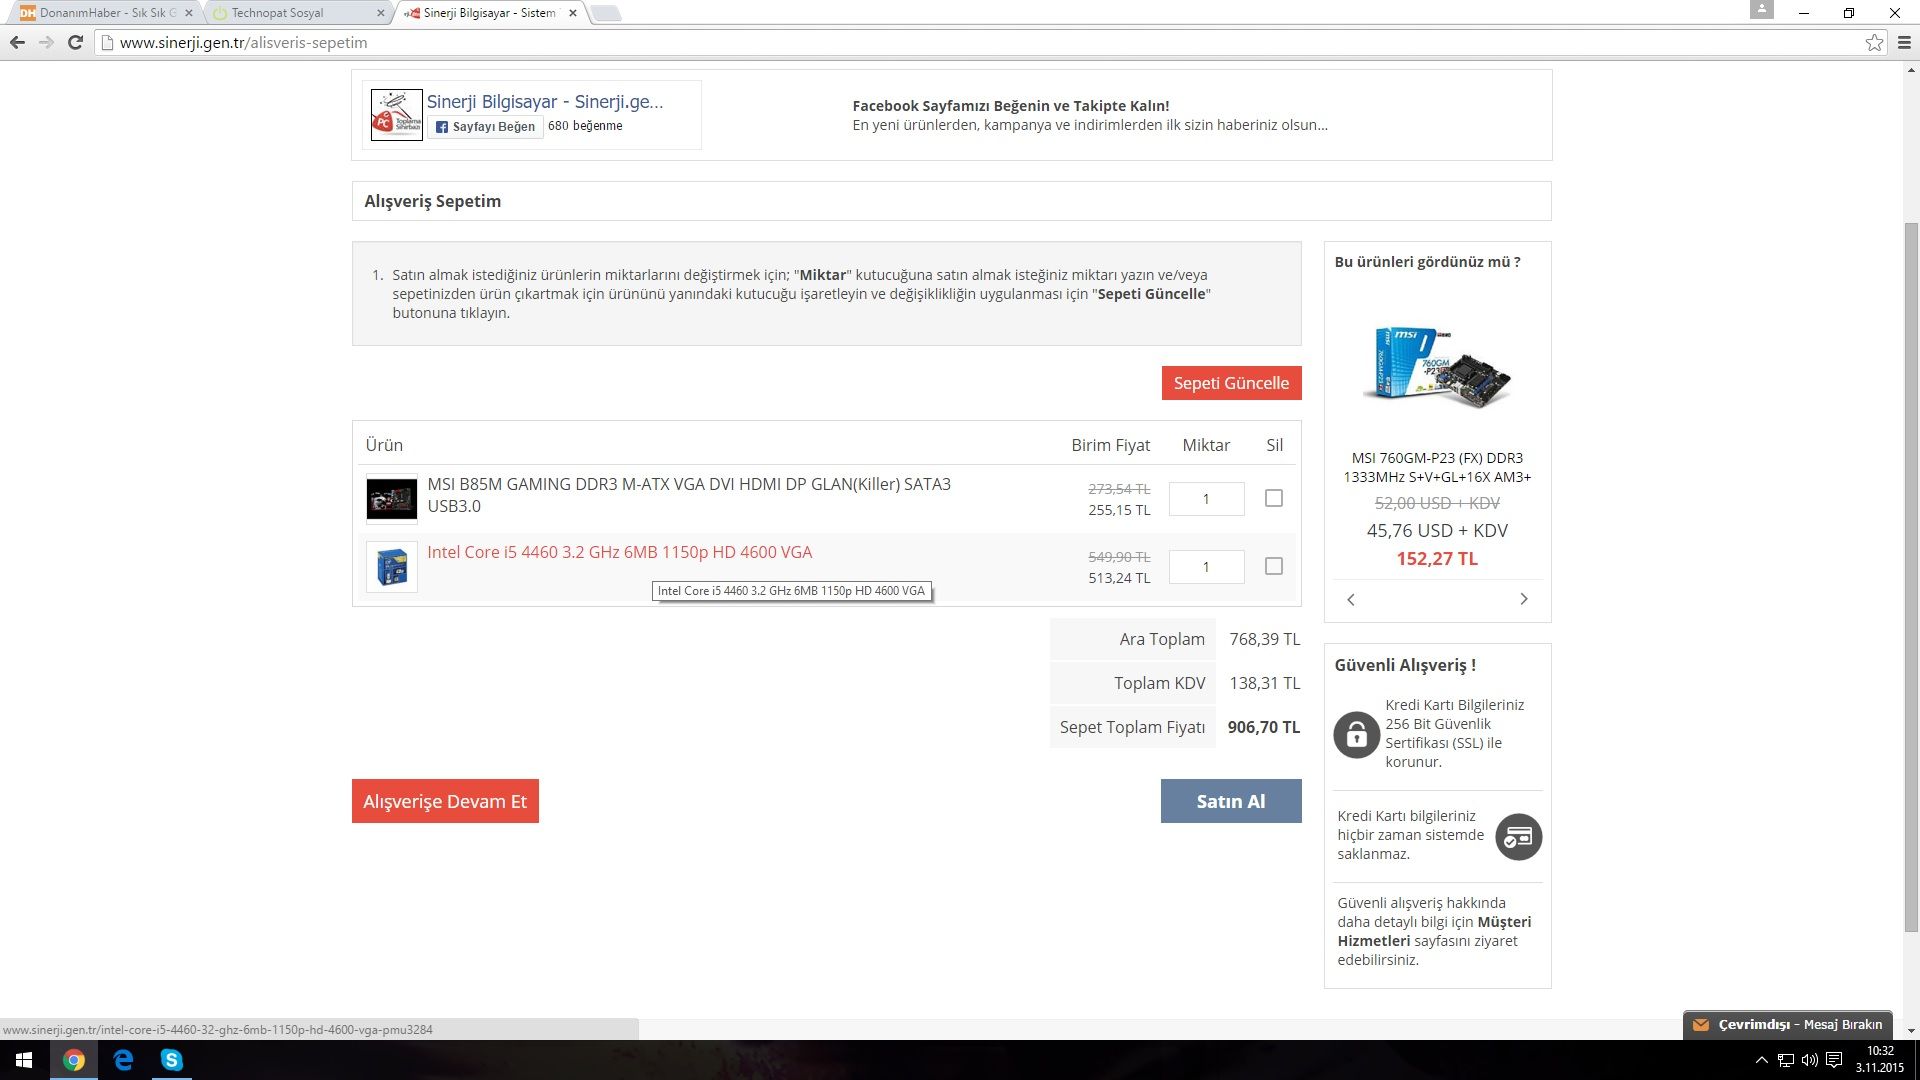The height and width of the screenshot is (1080, 1920).
Task: Click the Satın Al button
Action: 1231,801
